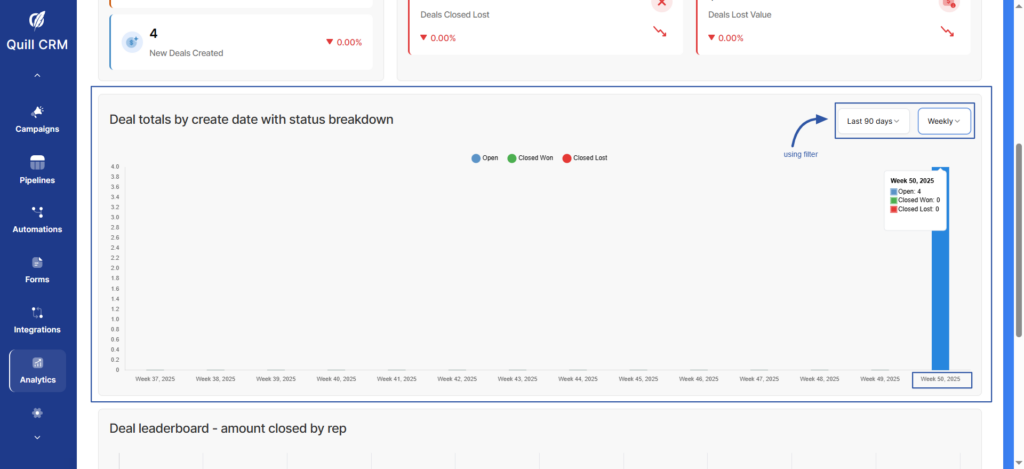Screen dimensions: 1024x469
Task: Select the Analytics menu item
Action: point(37,370)
